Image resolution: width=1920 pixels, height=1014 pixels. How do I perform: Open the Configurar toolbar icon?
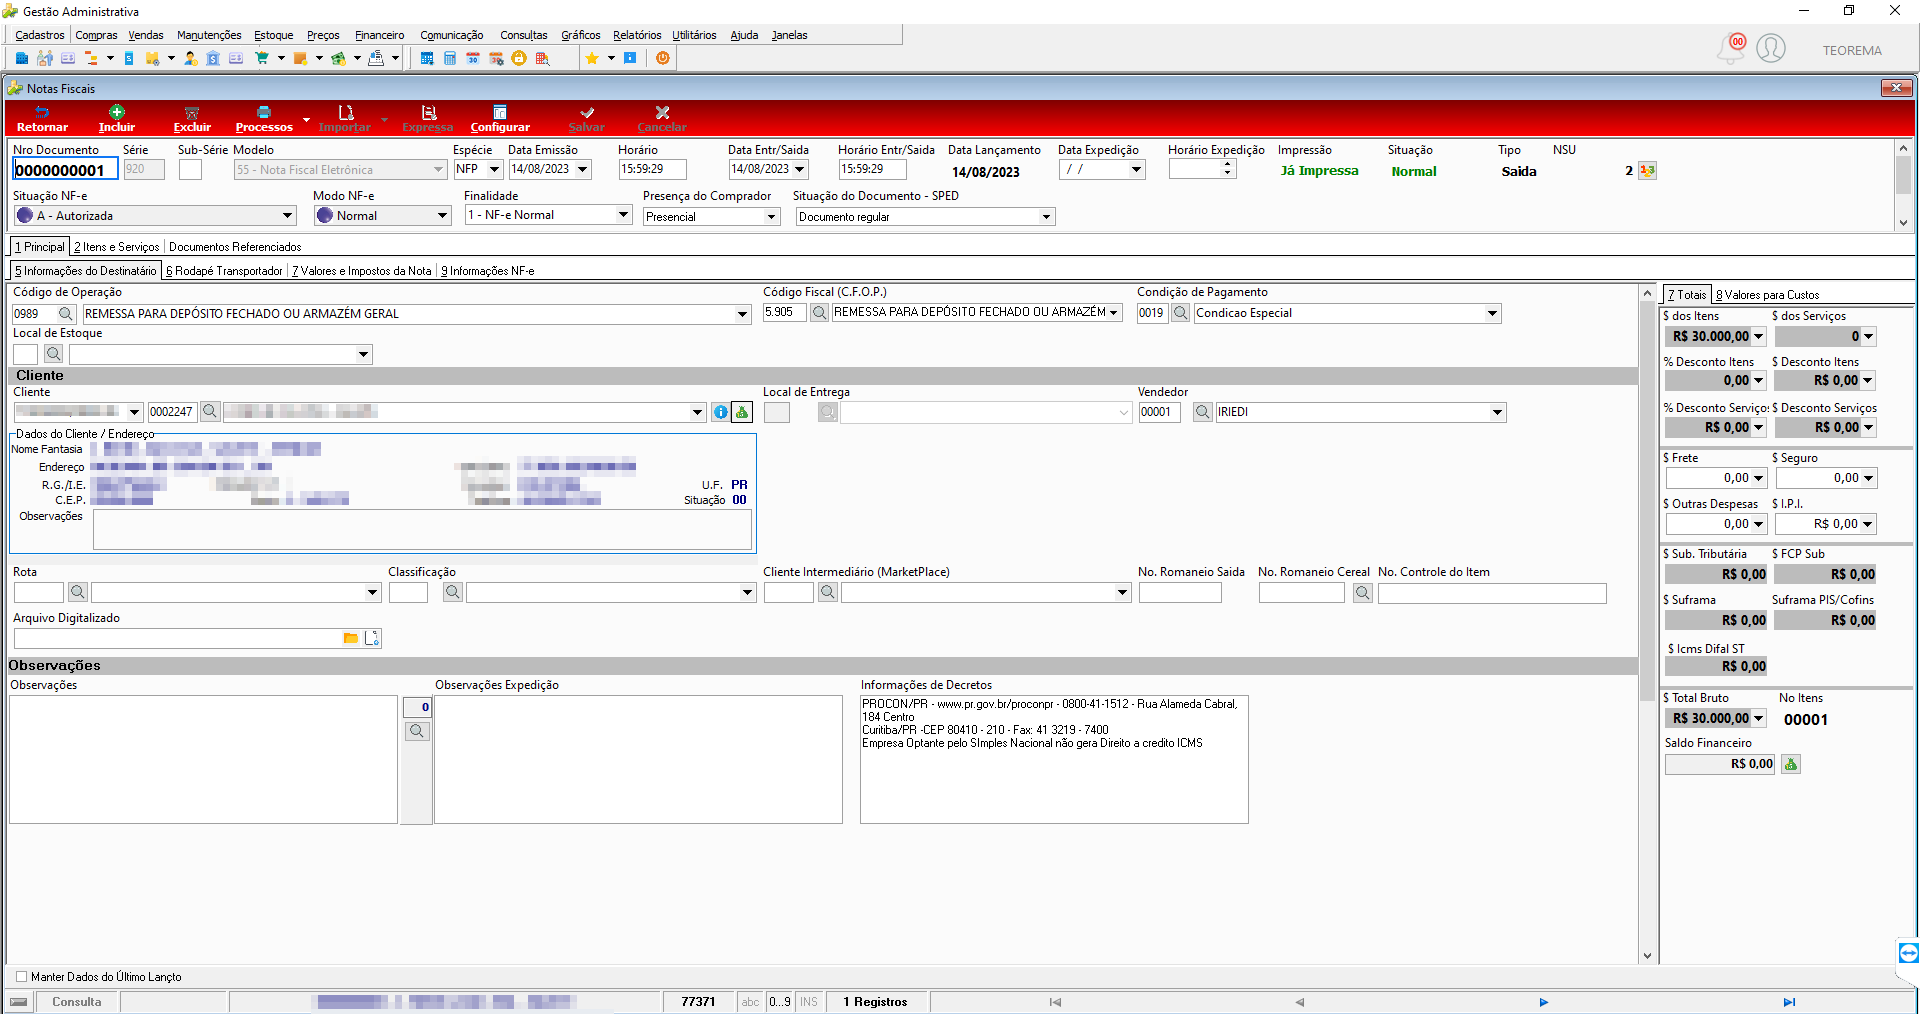[500, 112]
